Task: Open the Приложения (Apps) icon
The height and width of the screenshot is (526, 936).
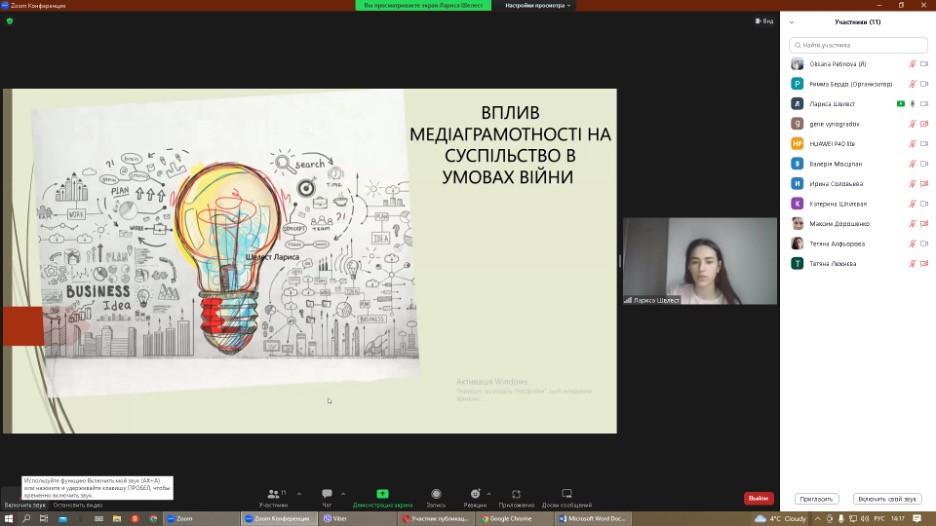Action: pyautogui.click(x=516, y=494)
